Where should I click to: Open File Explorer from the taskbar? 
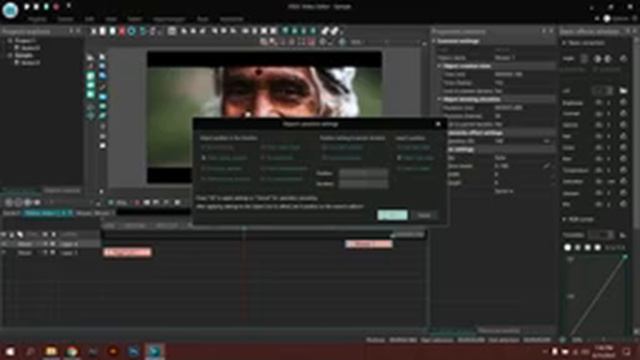tap(51, 351)
